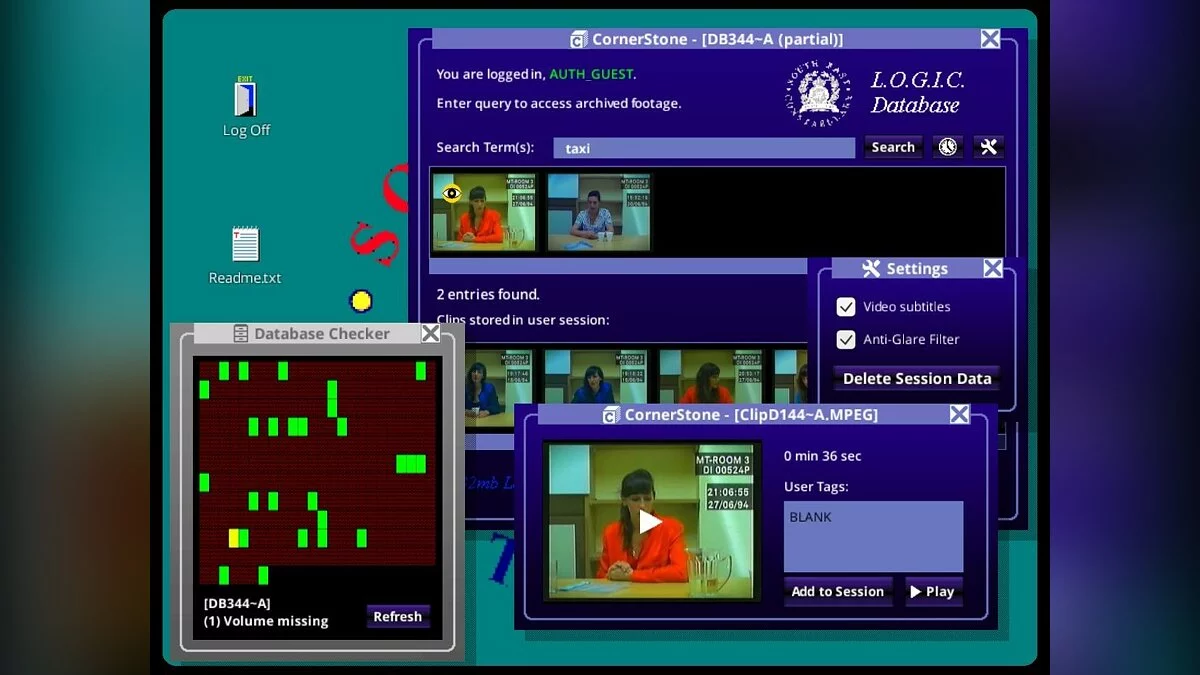Screen dimensions: 1200x675
Task: Click the Play button in the clip window
Action: click(x=934, y=591)
